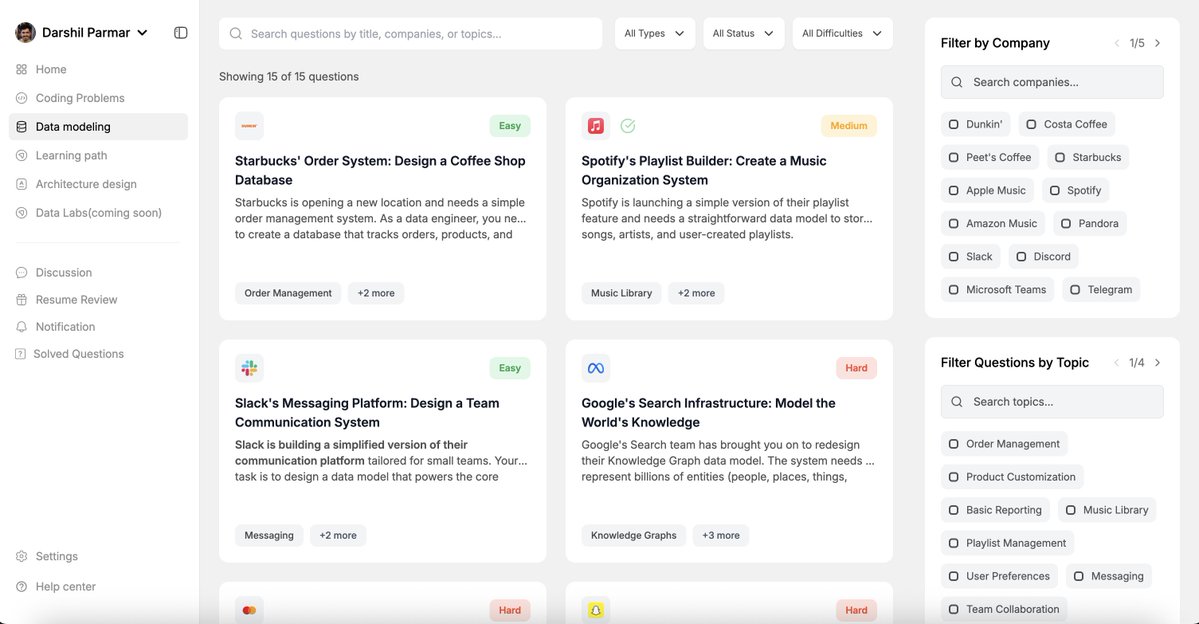Click the Snapchat logo on the bottom card

(x=596, y=610)
